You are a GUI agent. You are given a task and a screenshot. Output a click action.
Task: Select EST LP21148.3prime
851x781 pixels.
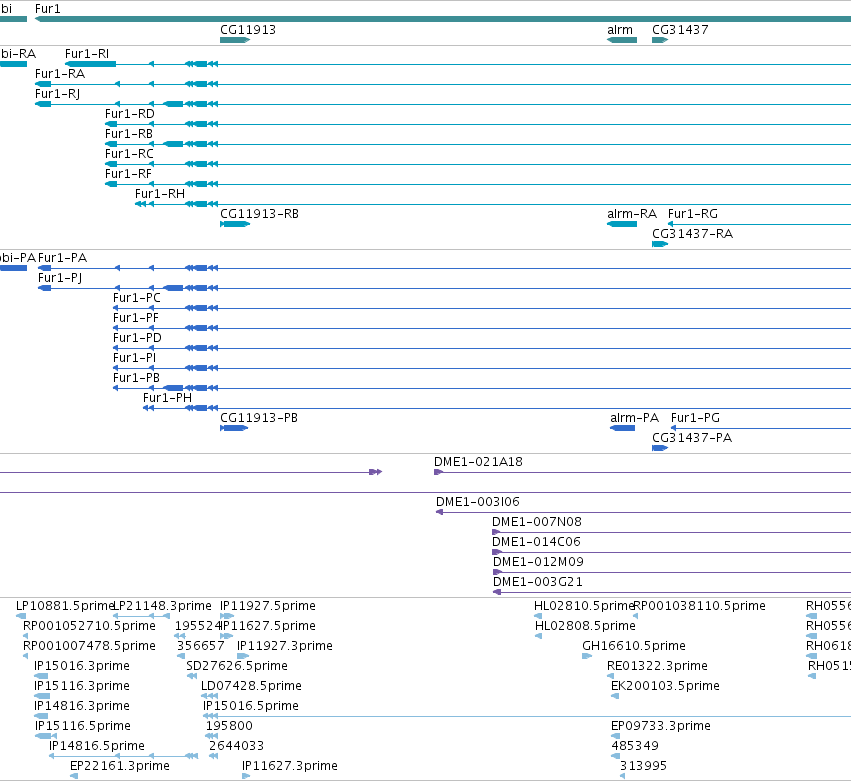[141, 616]
